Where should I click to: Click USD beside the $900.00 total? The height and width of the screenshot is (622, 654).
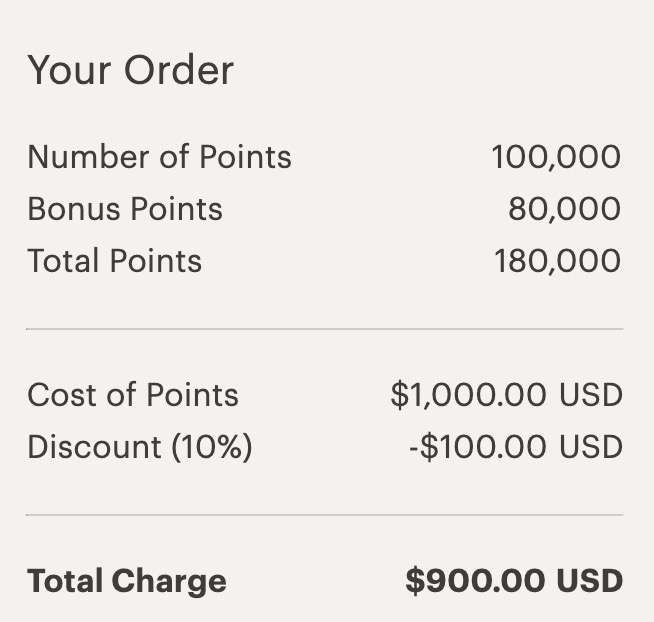[590, 581]
